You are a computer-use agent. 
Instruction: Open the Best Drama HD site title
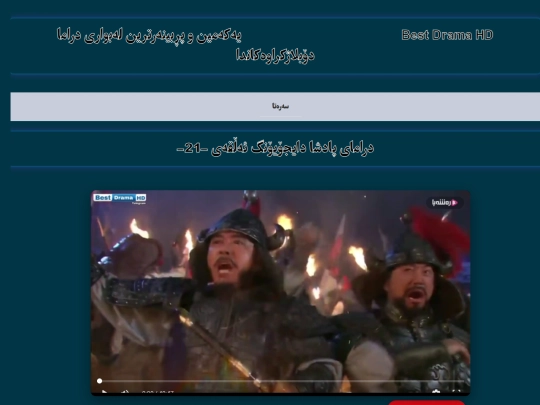click(447, 35)
